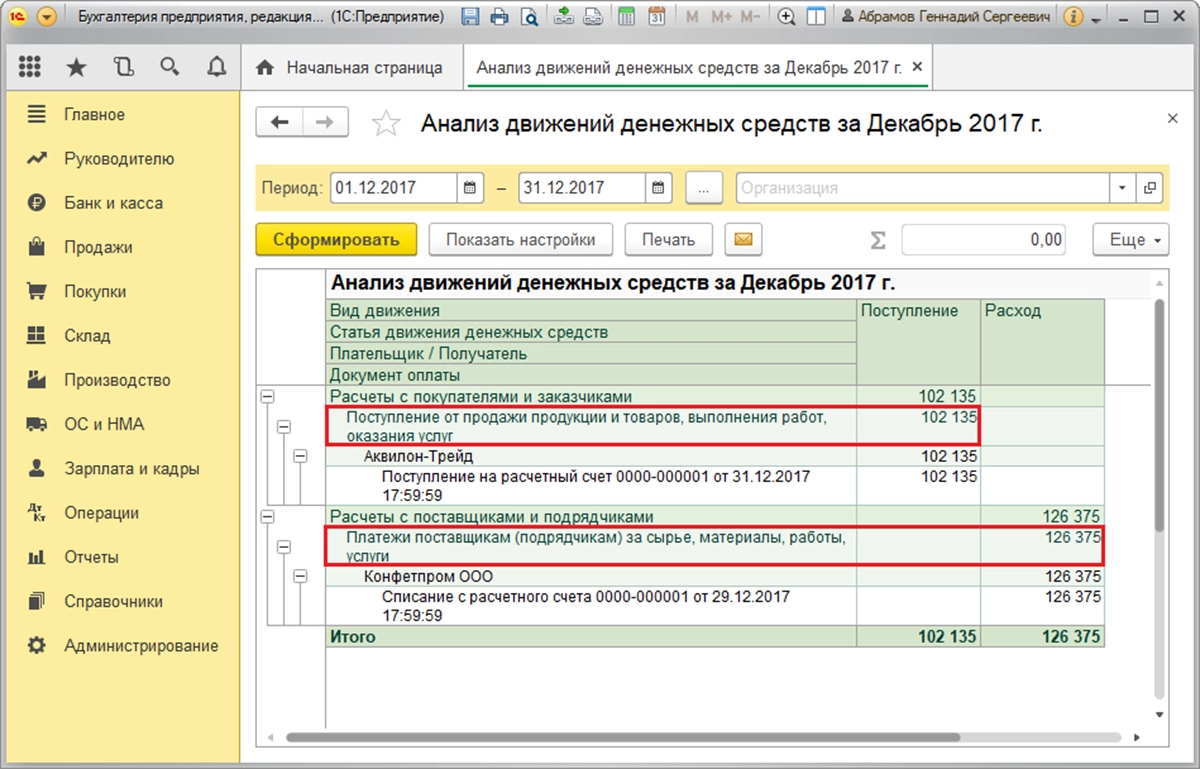Switch to the Начальная страница tab
Viewport: 1200px width, 769px height.
click(x=350, y=68)
